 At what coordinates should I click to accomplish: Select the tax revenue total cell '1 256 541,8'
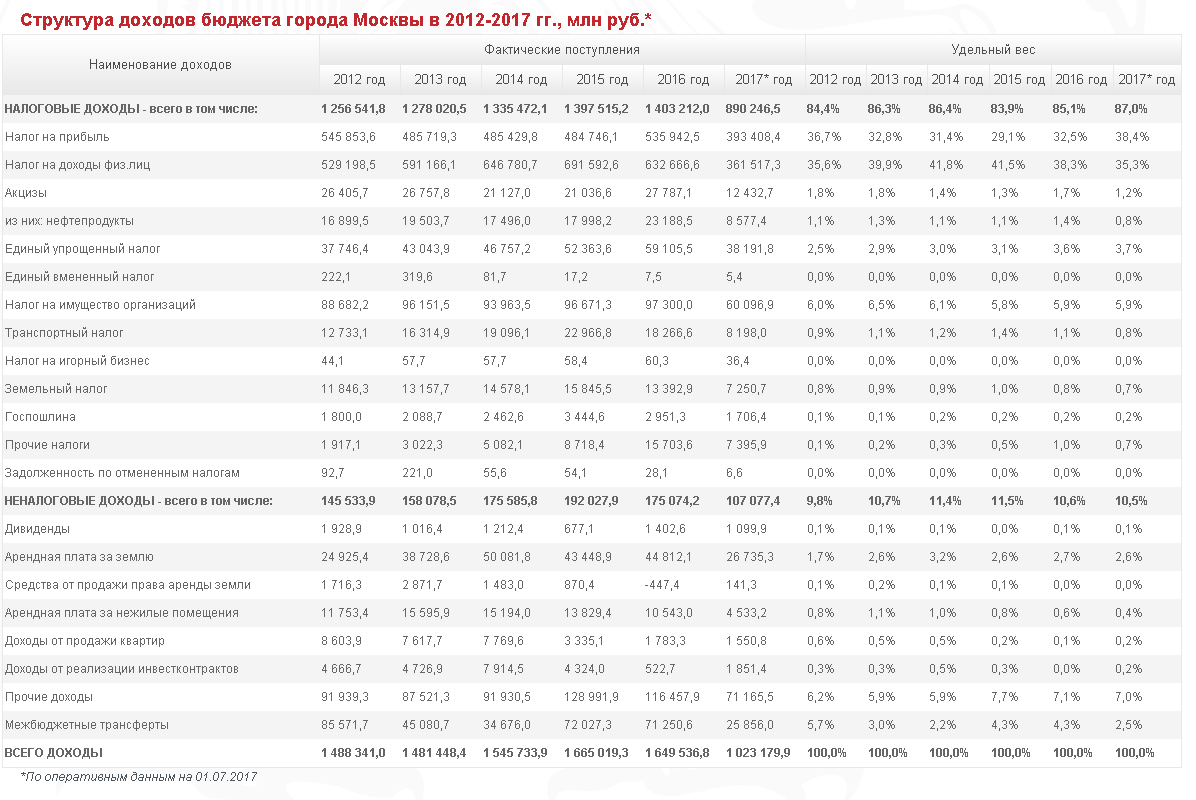tap(353, 109)
